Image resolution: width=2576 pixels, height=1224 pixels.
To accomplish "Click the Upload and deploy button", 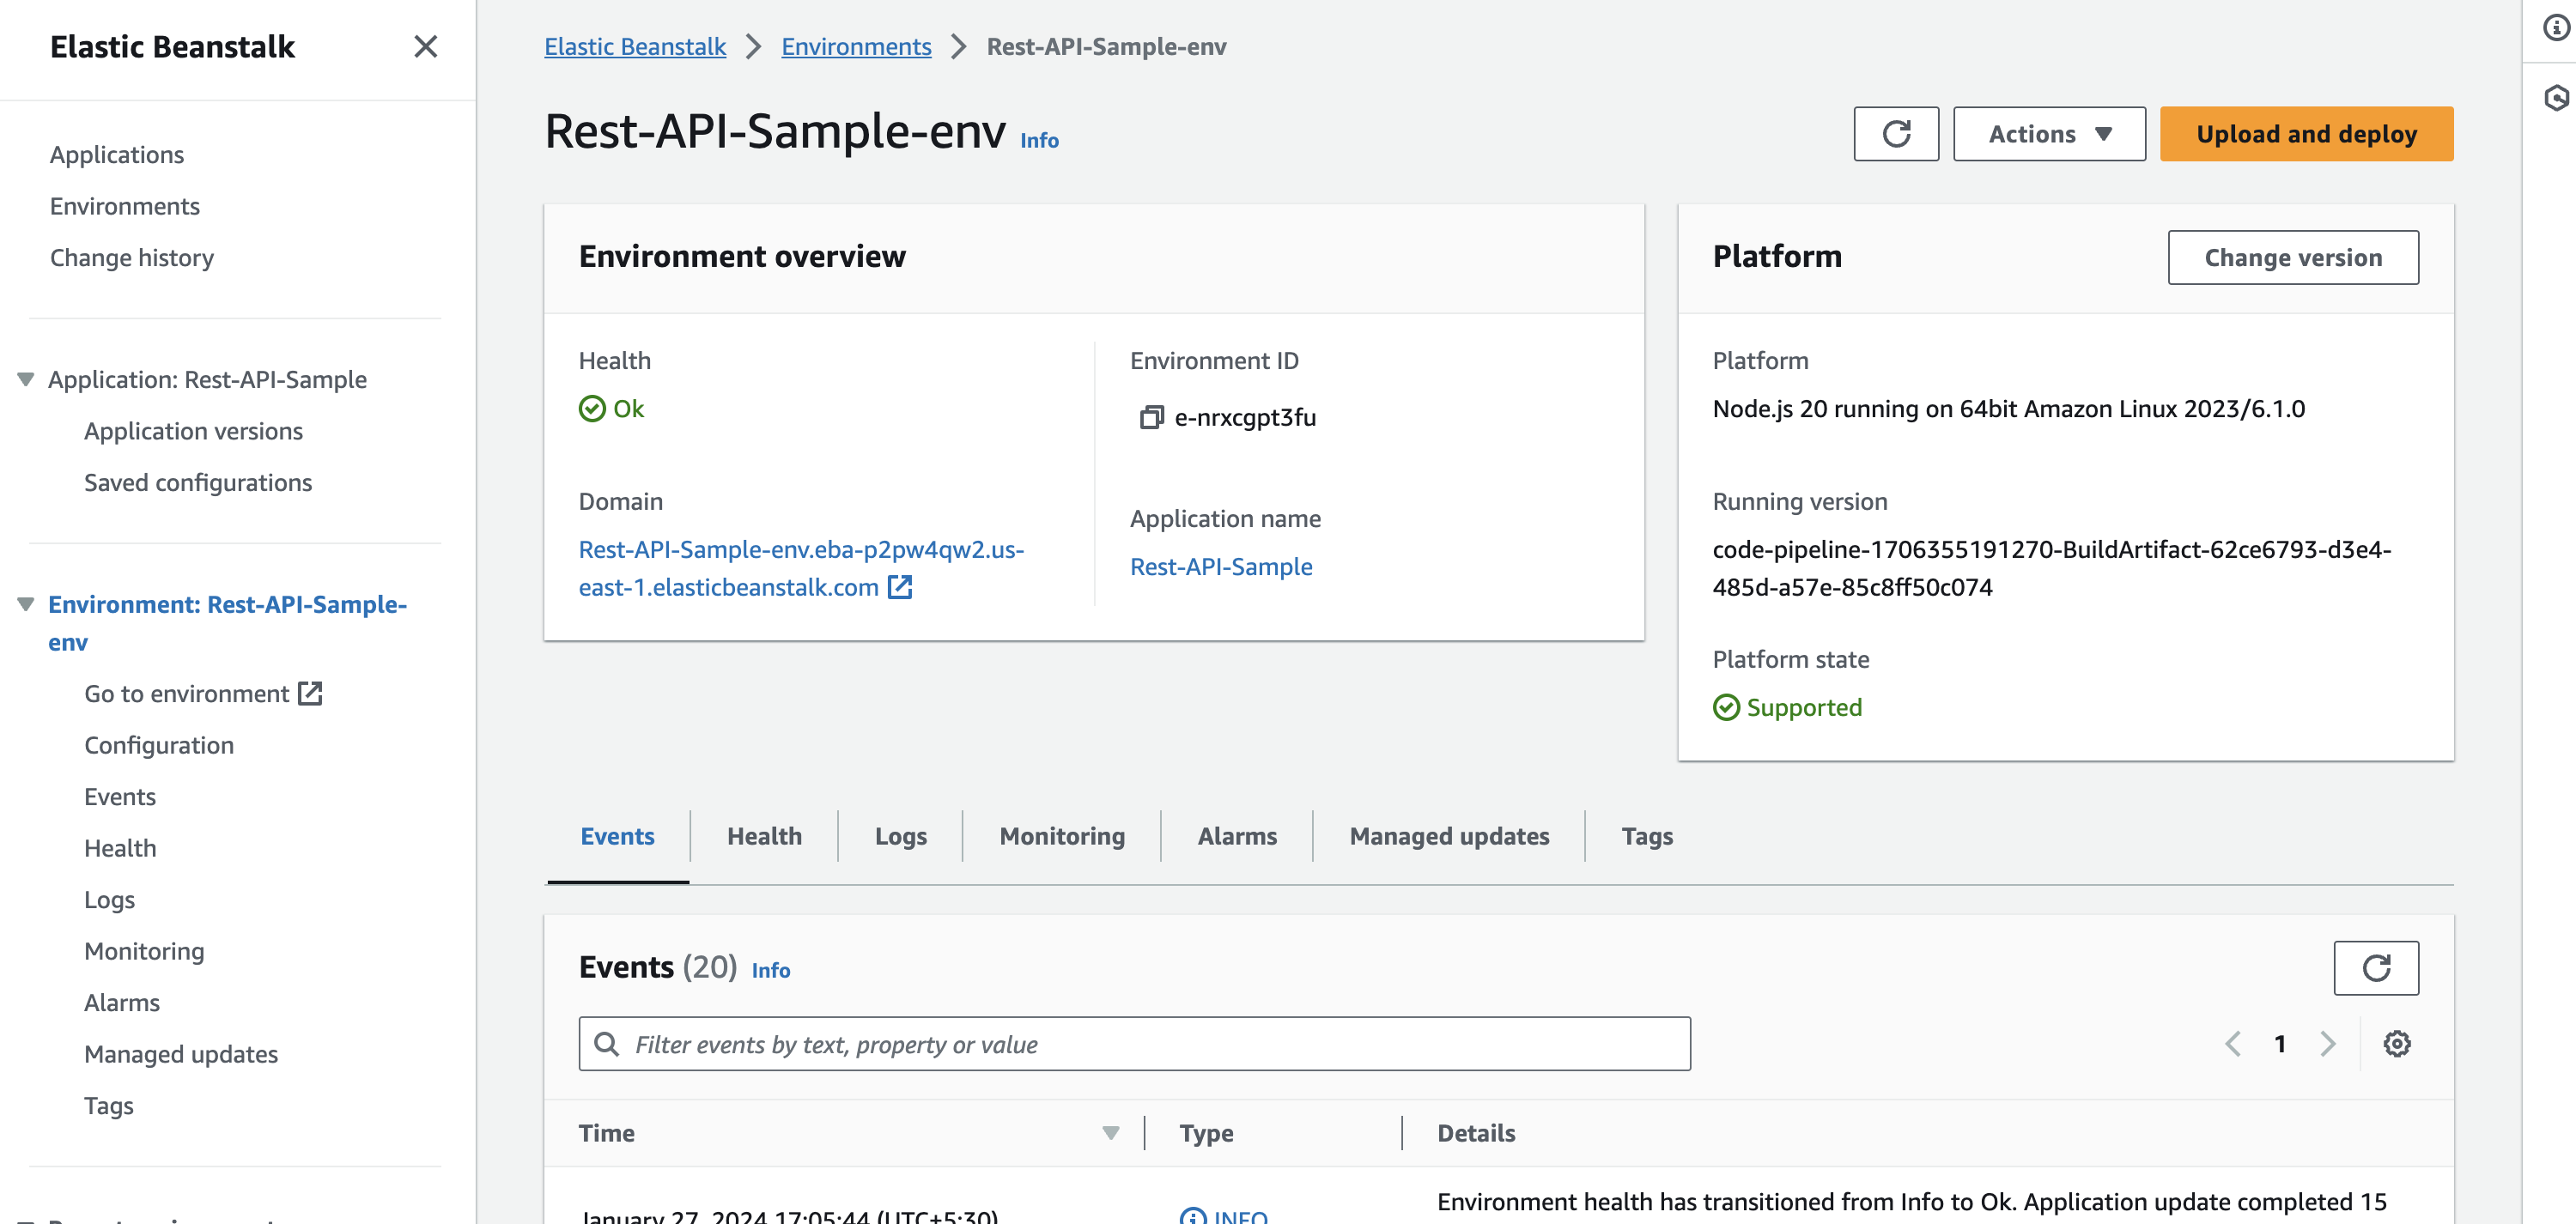I will [x=2305, y=134].
